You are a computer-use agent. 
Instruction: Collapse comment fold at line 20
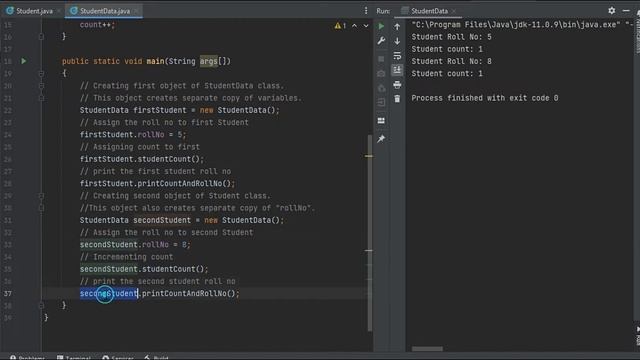[x=41, y=86]
